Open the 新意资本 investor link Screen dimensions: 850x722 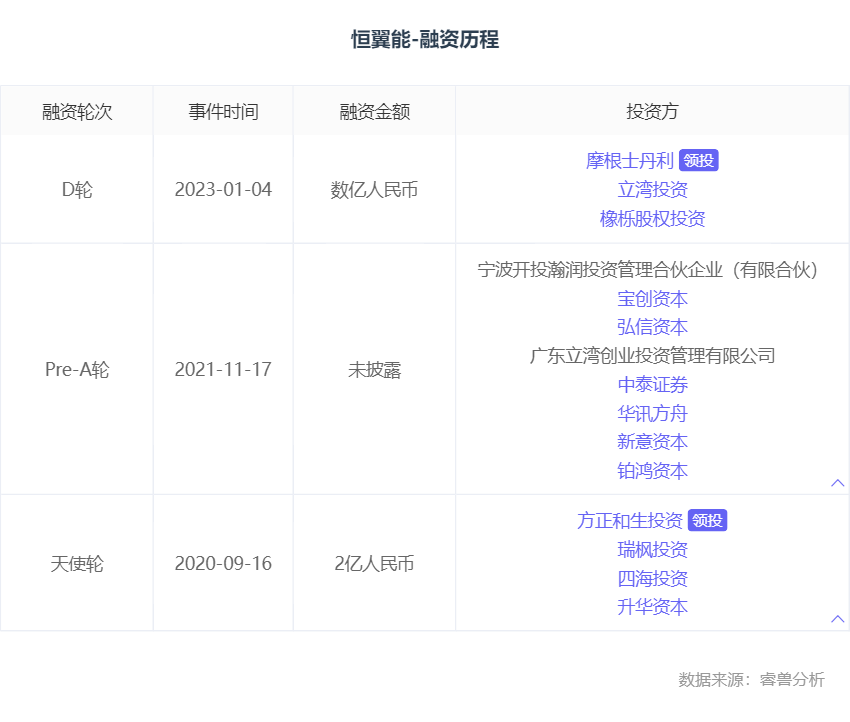tap(652, 442)
